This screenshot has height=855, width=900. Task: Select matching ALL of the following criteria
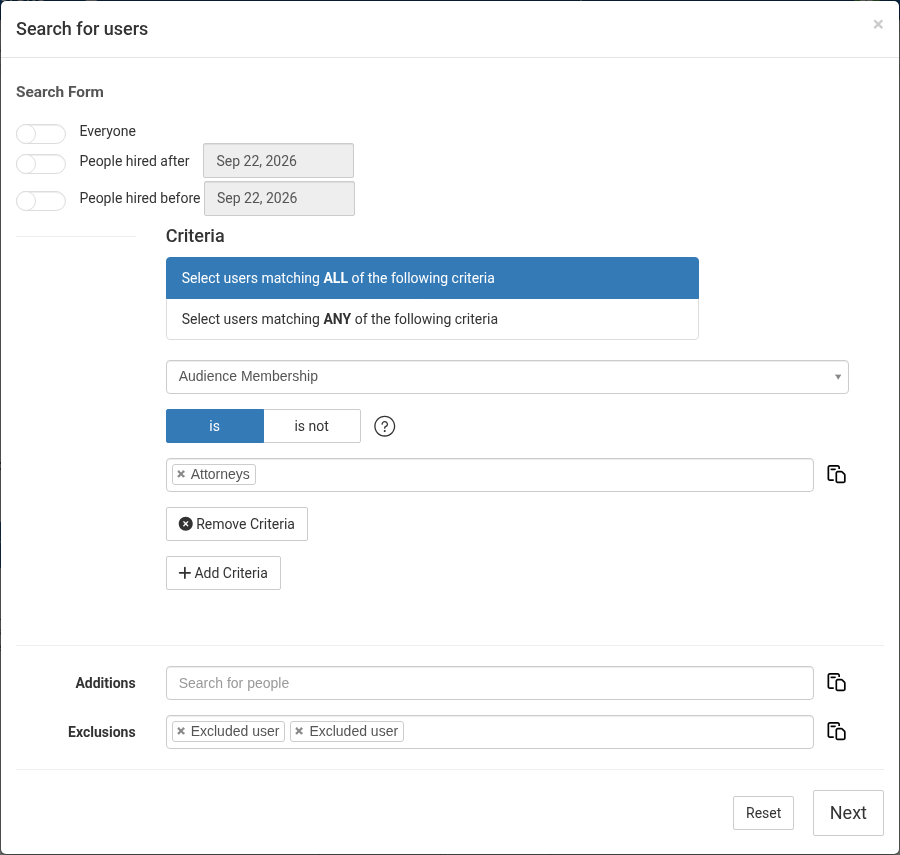pos(432,278)
